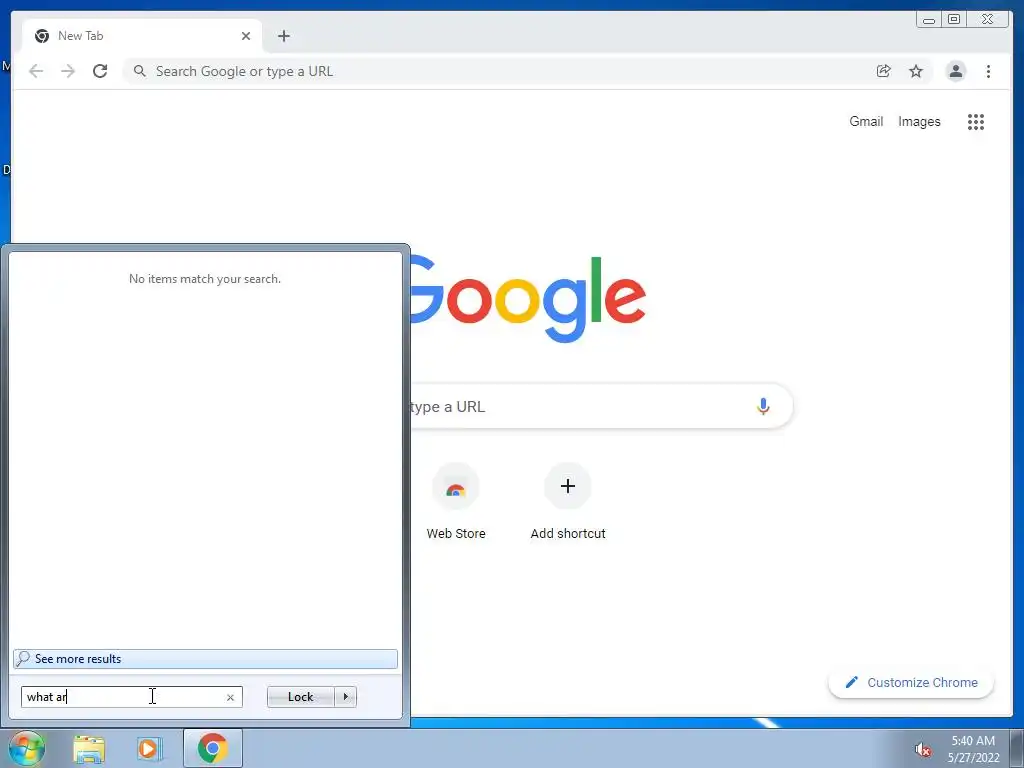This screenshot has width=1024, height=768.
Task: Click Customize Chrome button
Action: [x=911, y=682]
